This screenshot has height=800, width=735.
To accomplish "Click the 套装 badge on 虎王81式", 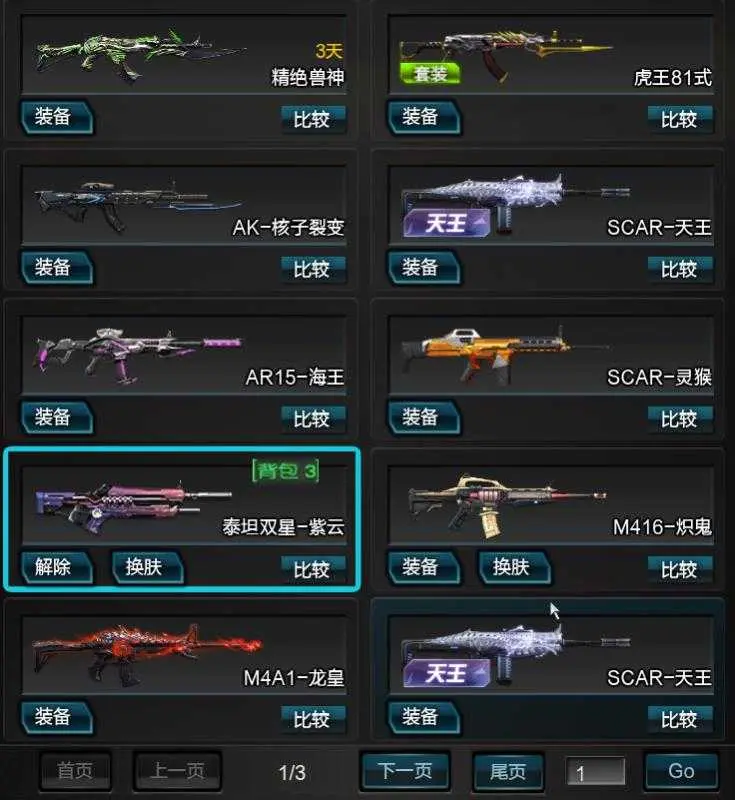I will [x=430, y=74].
